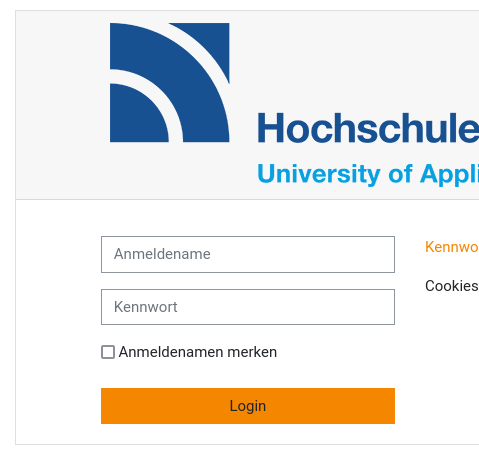479x458 pixels.
Task: Click the word Login on the button
Action: click(x=248, y=406)
